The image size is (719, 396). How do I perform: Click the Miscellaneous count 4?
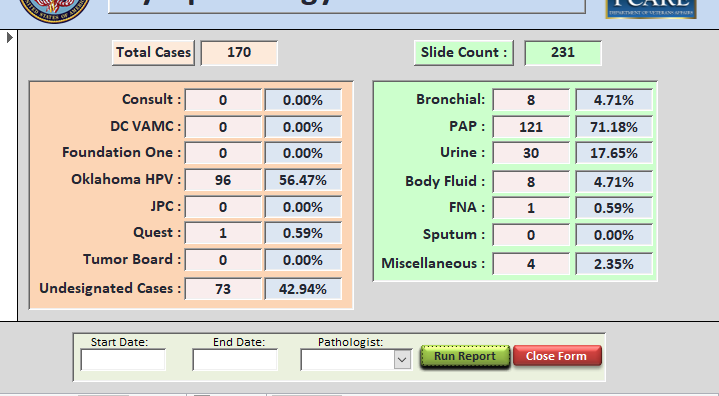point(531,264)
